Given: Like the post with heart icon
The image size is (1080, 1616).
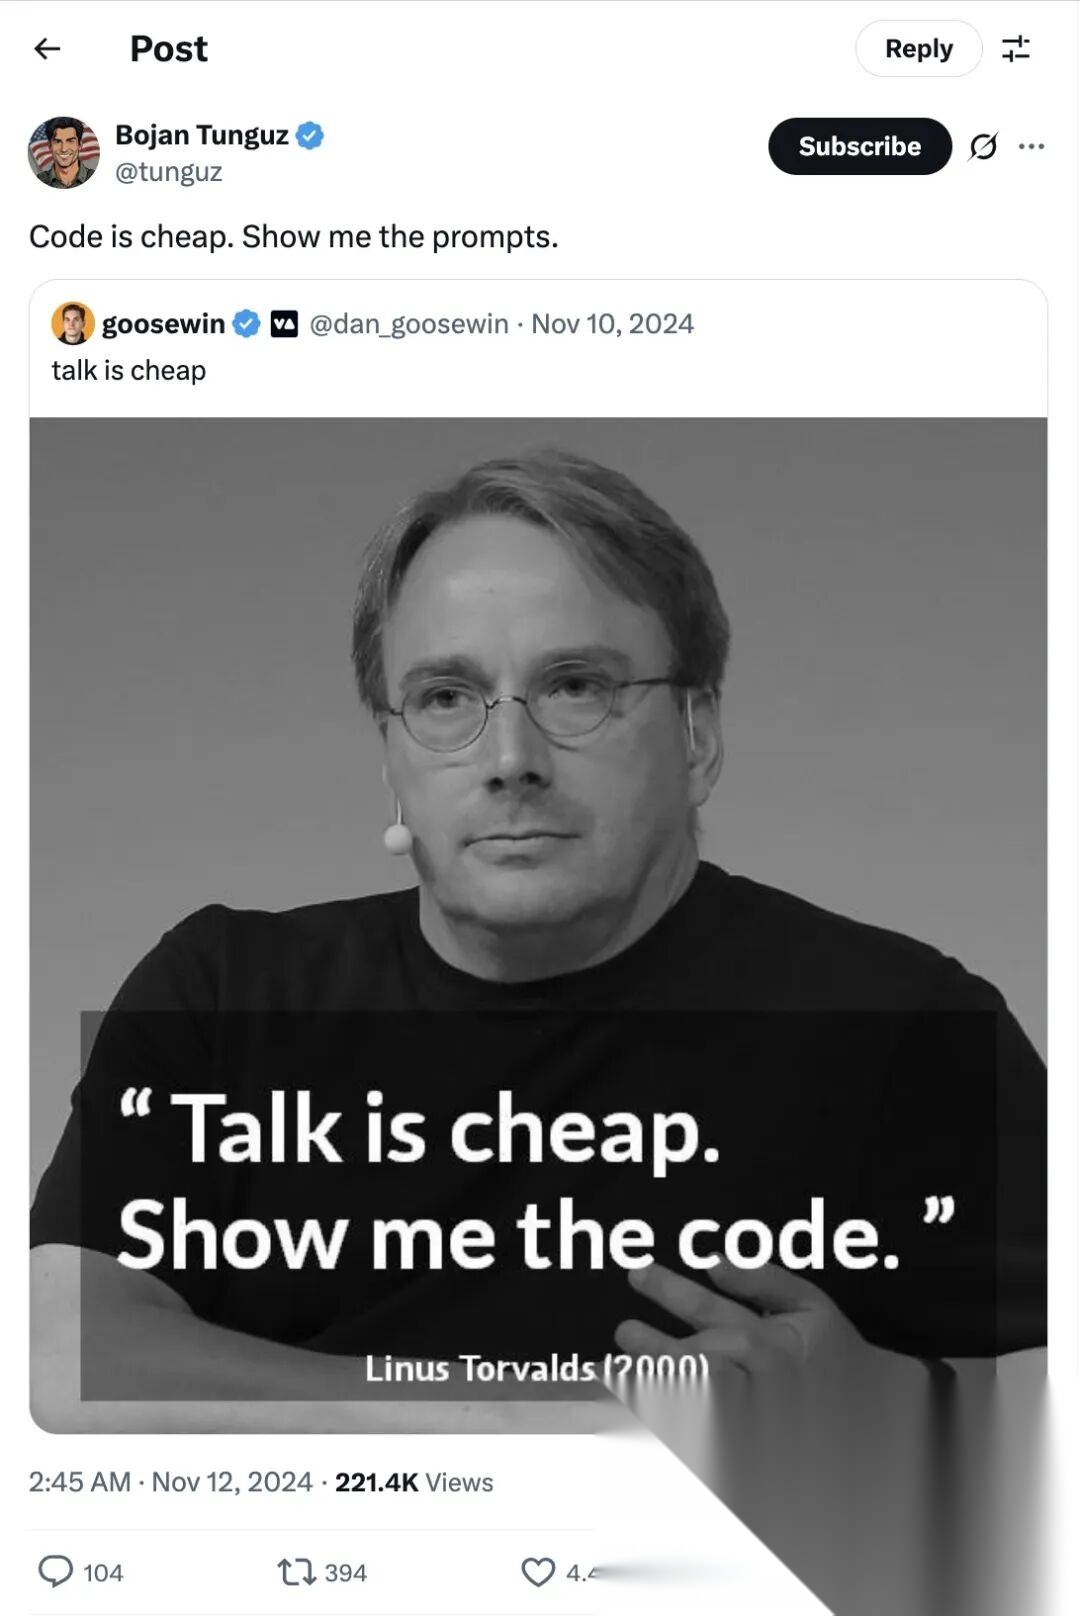Looking at the screenshot, I should pos(538,1572).
